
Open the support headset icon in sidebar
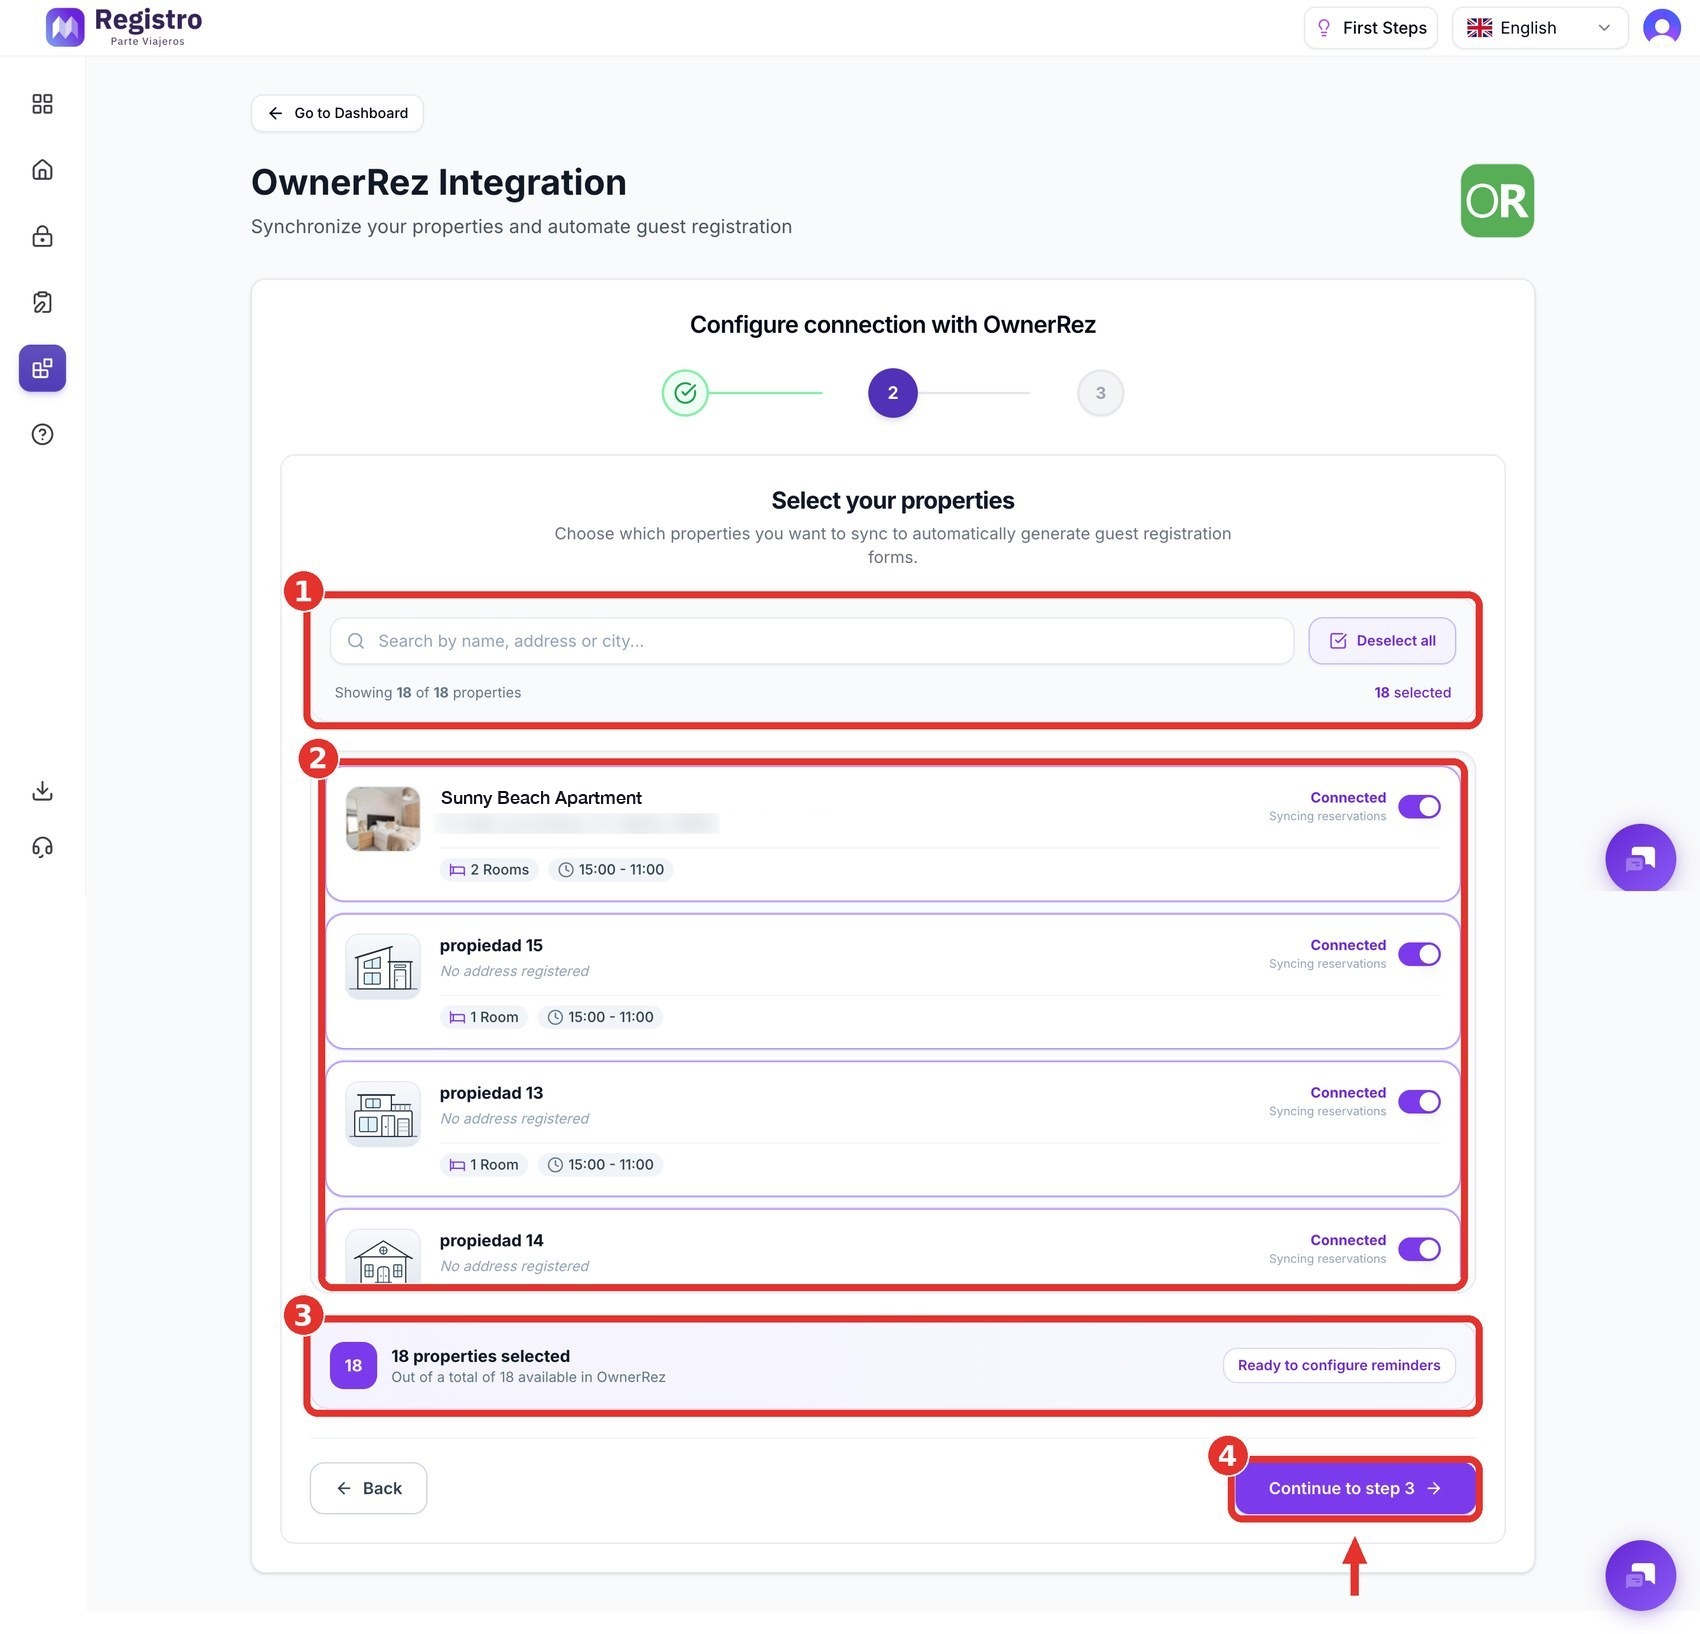tap(42, 848)
